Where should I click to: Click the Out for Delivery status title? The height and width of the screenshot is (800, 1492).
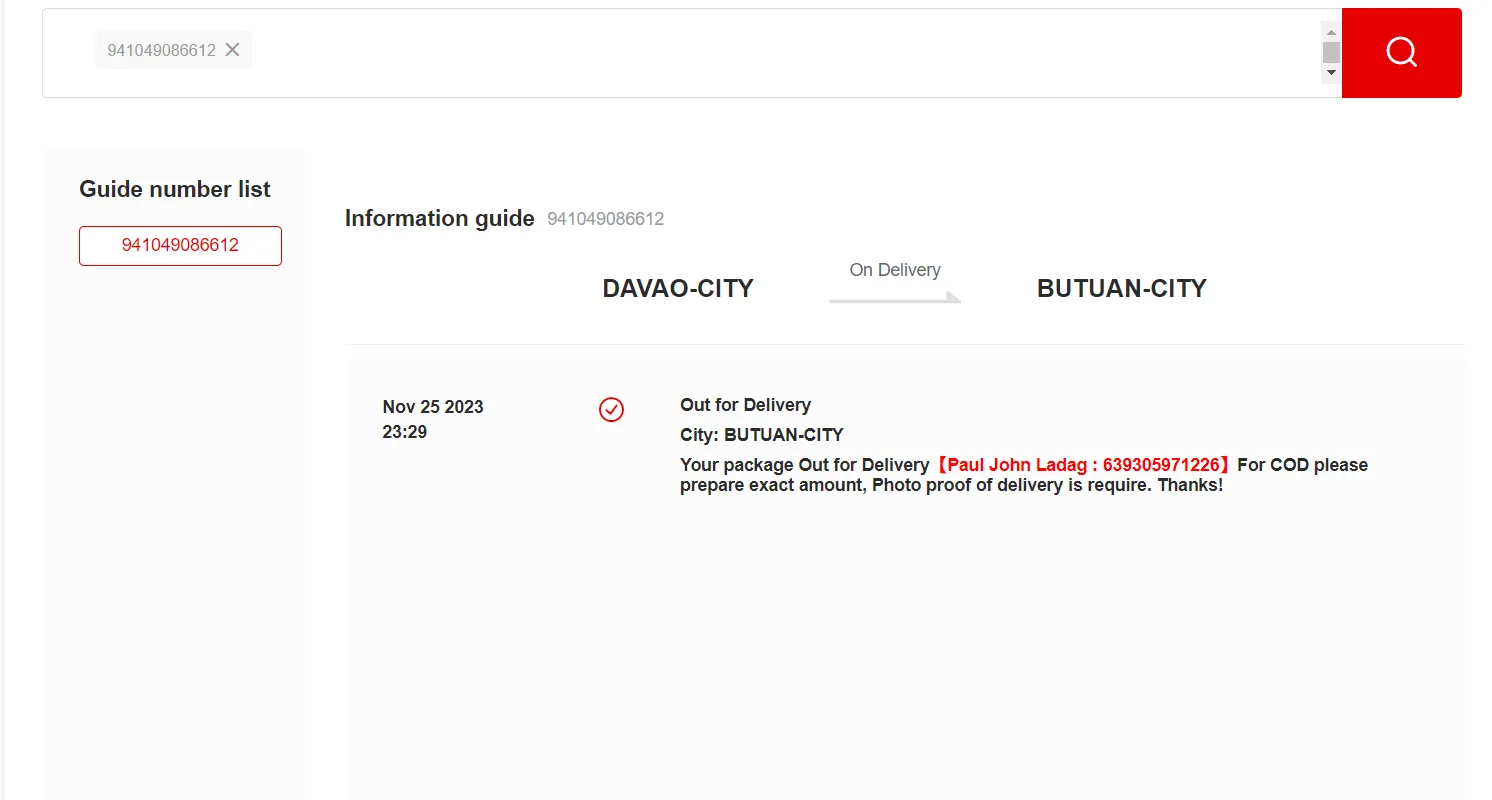pyautogui.click(x=745, y=405)
